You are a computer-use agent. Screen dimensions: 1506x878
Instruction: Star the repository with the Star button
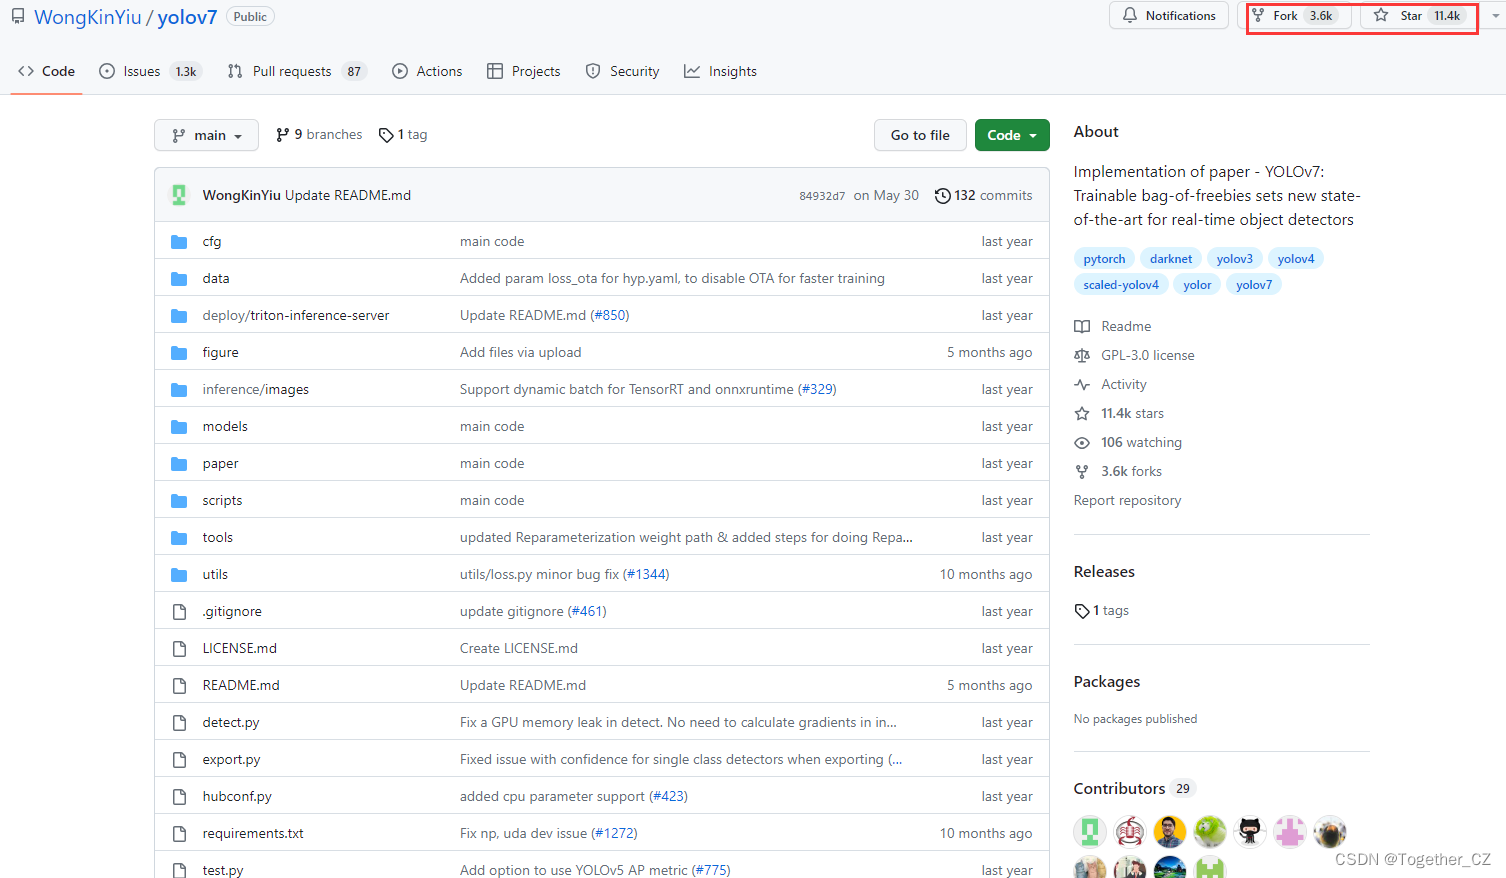(x=1420, y=16)
